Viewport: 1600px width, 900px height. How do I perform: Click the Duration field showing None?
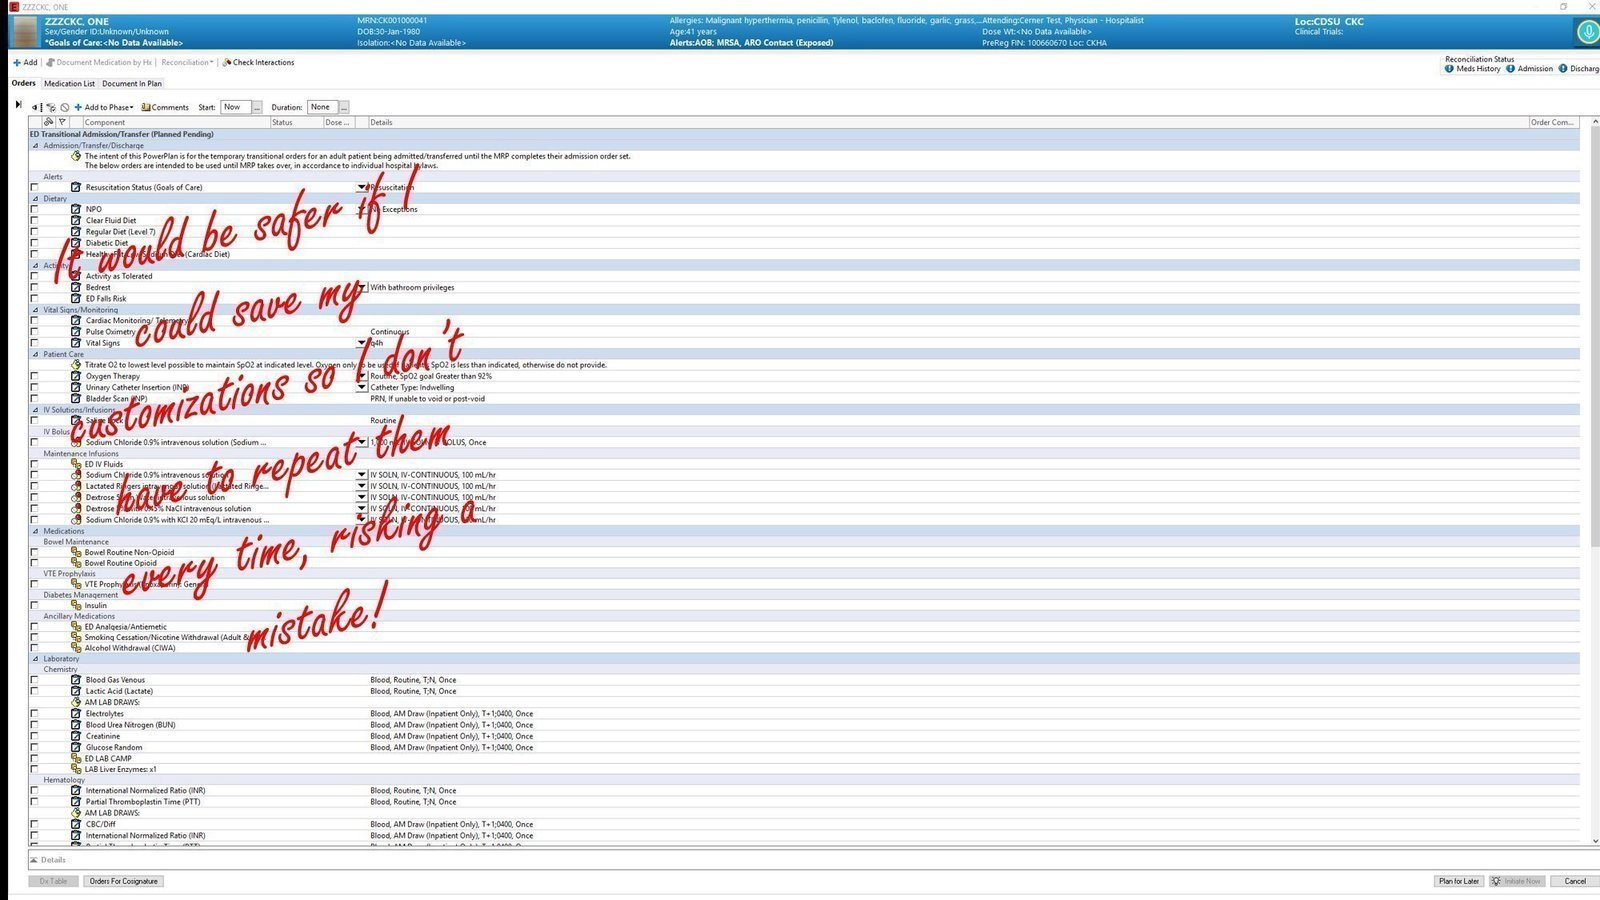322,107
